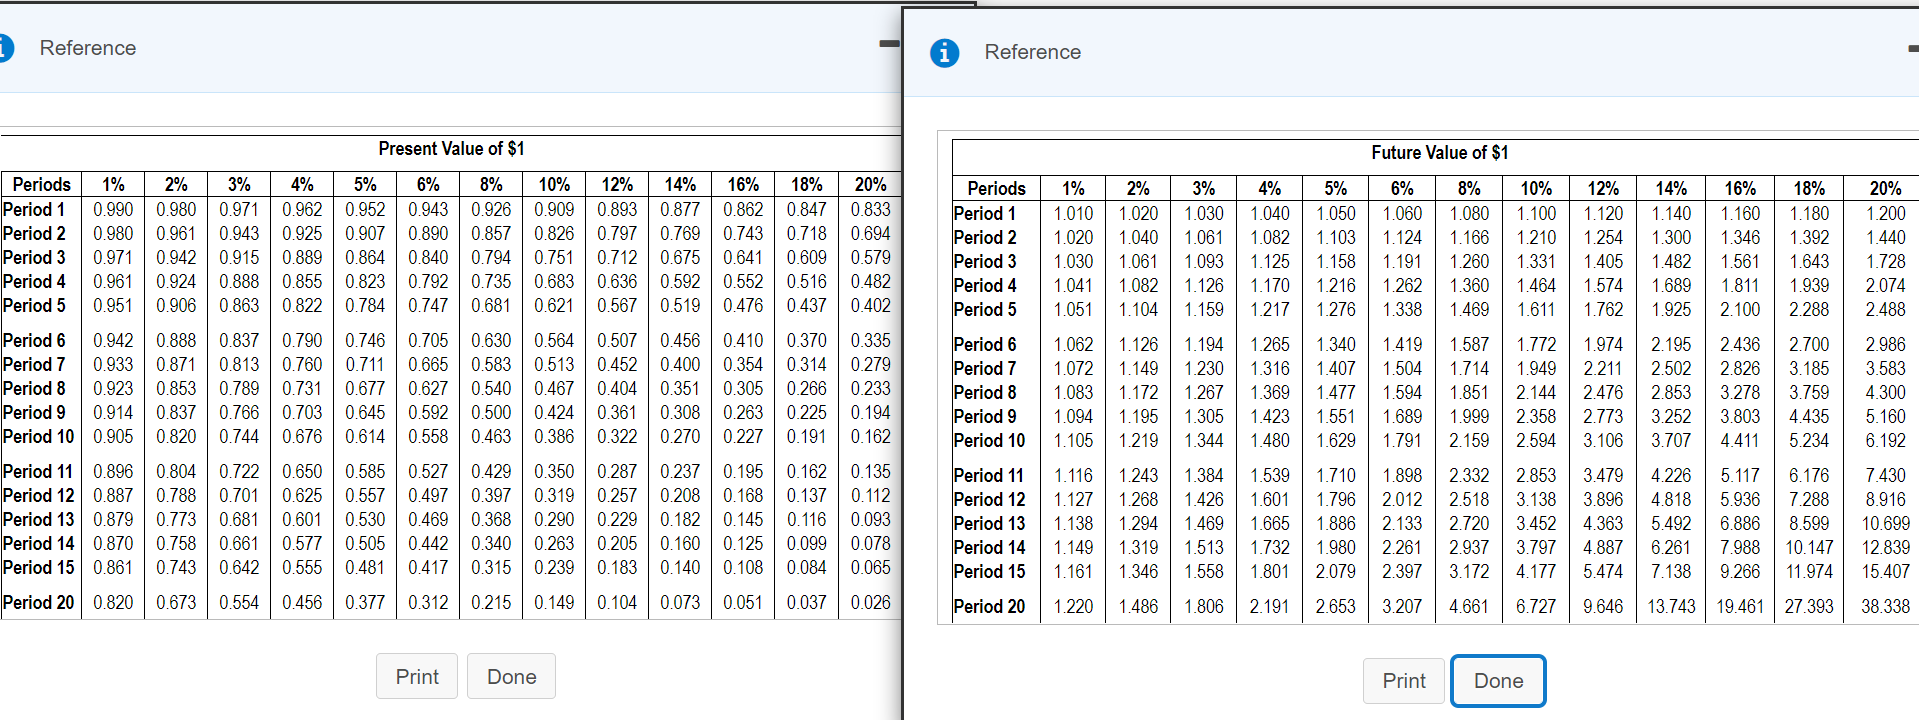The image size is (1919, 720).
Task: Click 11.974 in Future Value Period 15, 18% cell
Action: tap(1809, 571)
